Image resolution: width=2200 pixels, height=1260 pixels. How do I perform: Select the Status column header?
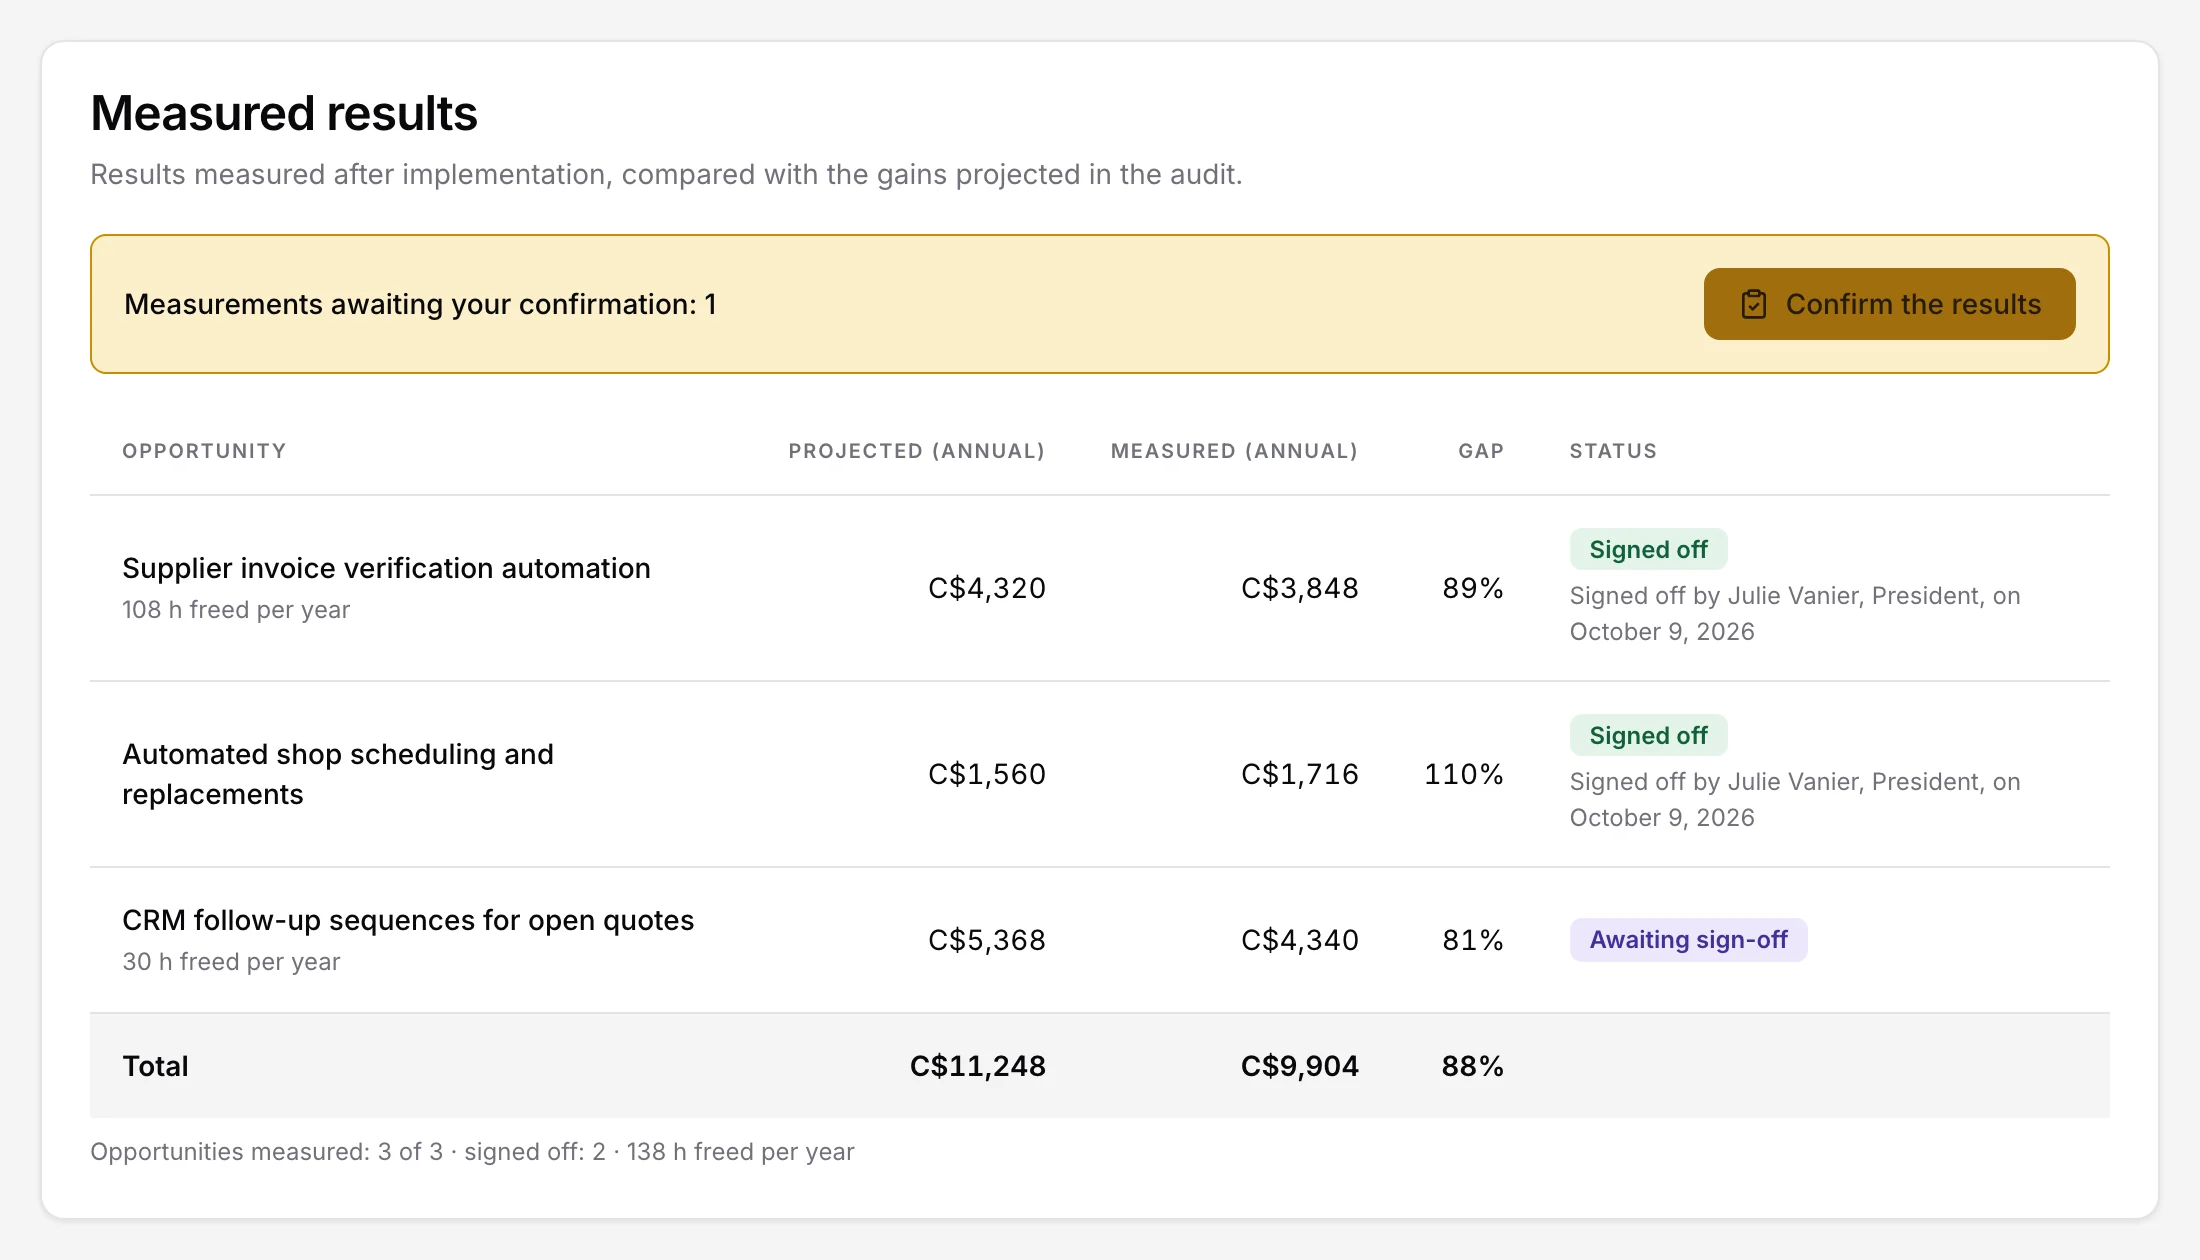pyautogui.click(x=1613, y=451)
